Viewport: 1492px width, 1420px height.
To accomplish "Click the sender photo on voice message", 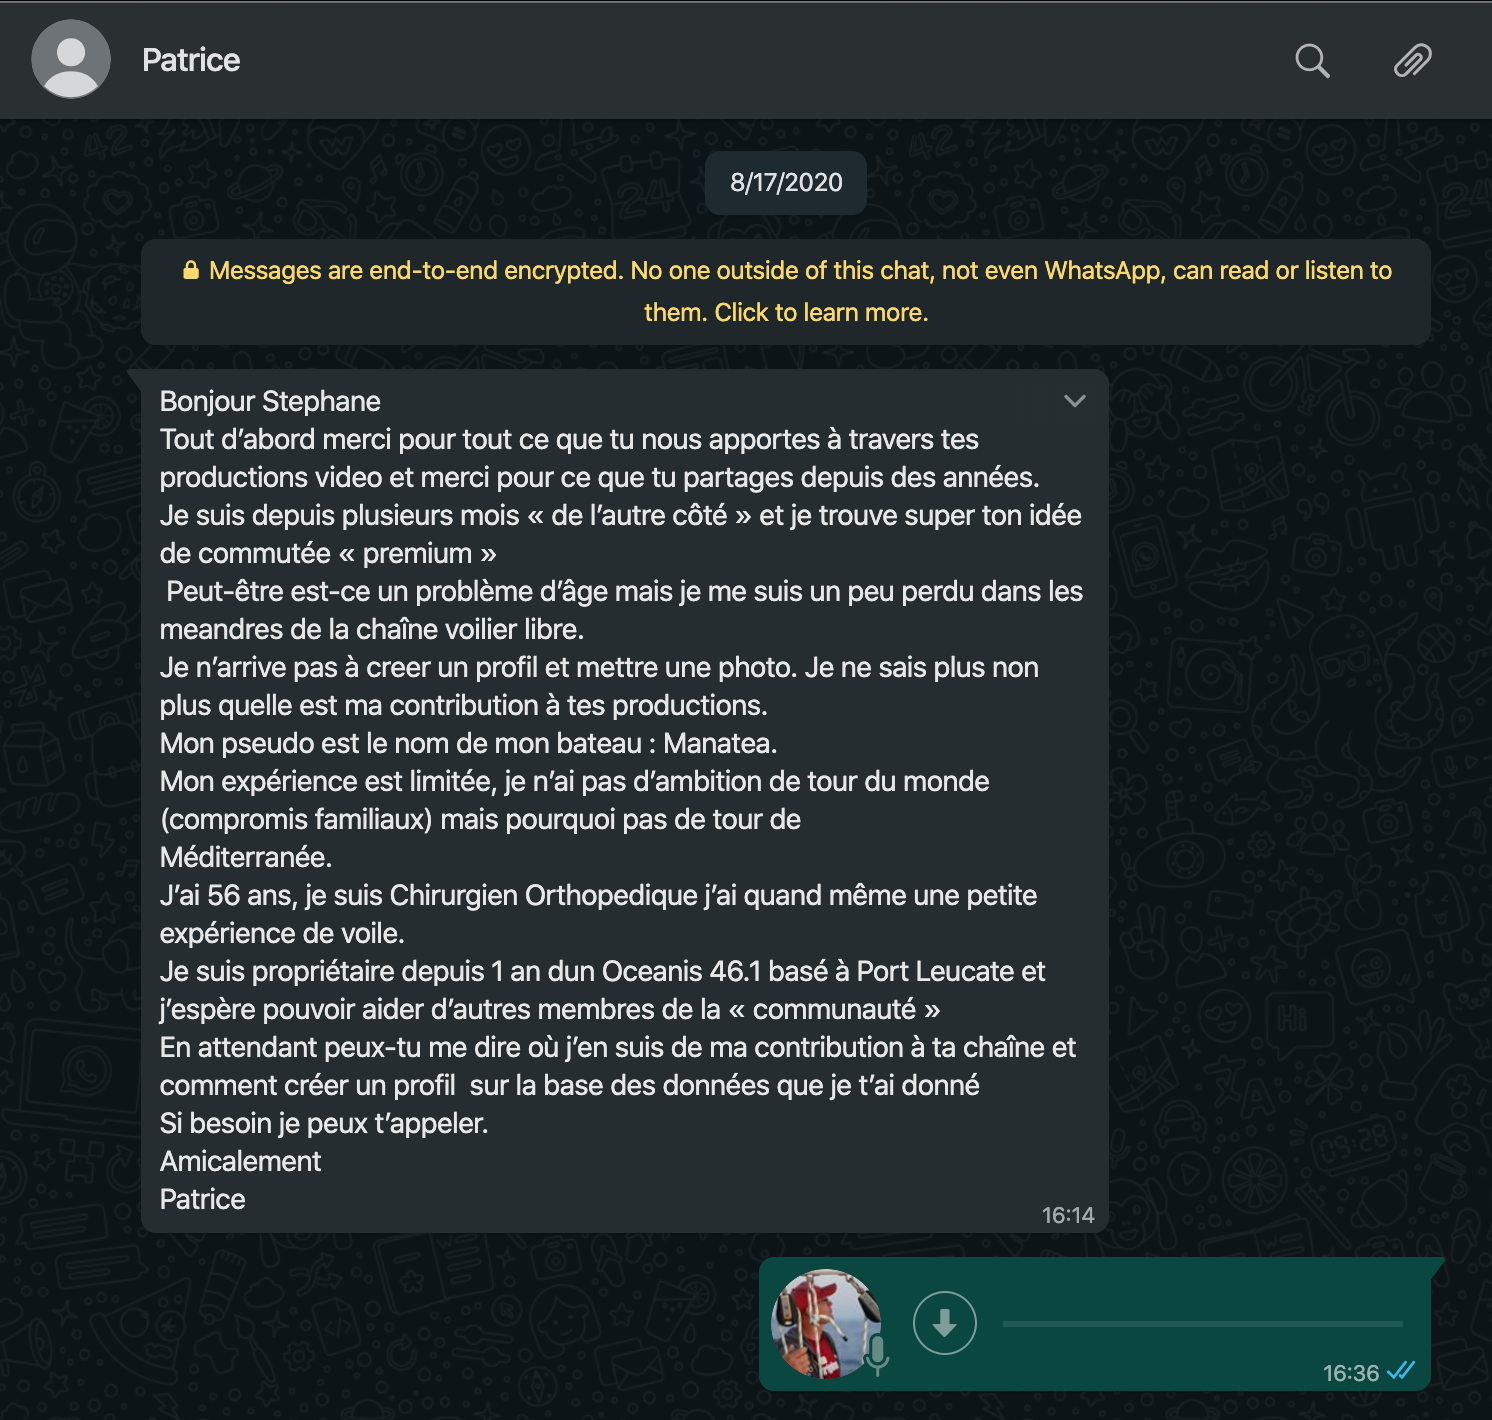I will tap(825, 1324).
